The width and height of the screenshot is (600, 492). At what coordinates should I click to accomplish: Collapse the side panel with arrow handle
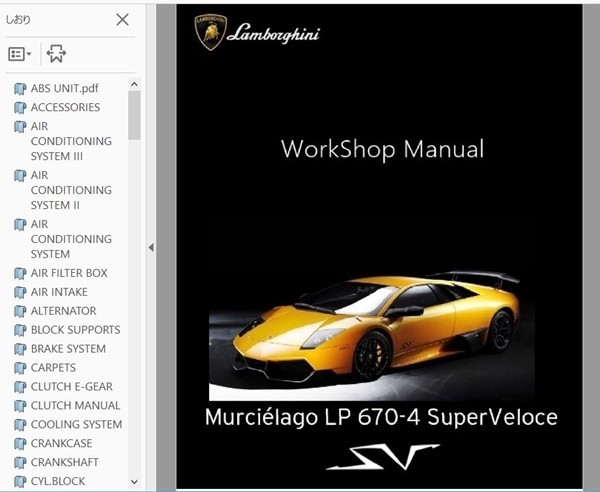coord(151,248)
